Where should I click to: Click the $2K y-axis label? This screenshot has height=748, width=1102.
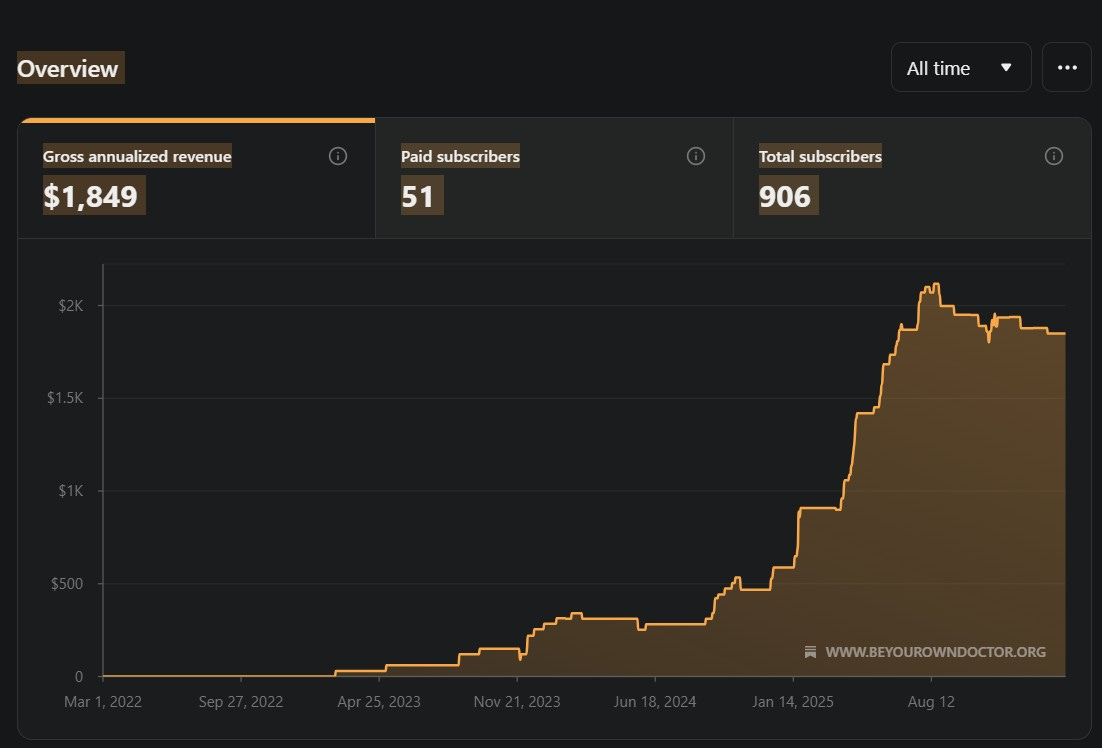click(70, 306)
